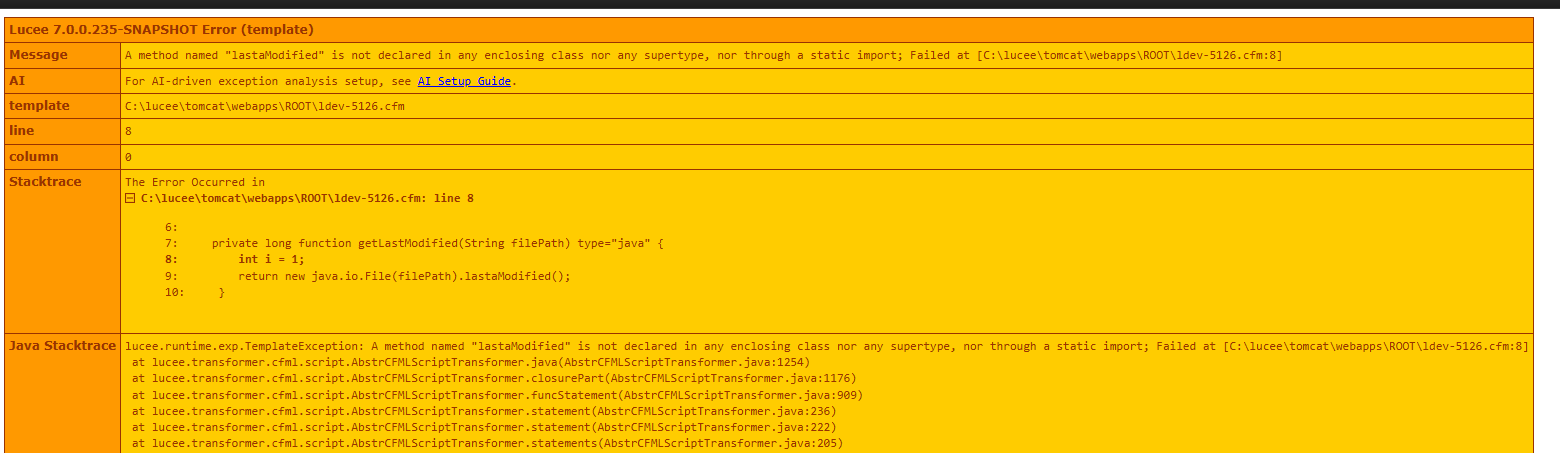Click the lastaModified error message text
The image size is (1560, 453).
pyautogui.click(x=703, y=55)
